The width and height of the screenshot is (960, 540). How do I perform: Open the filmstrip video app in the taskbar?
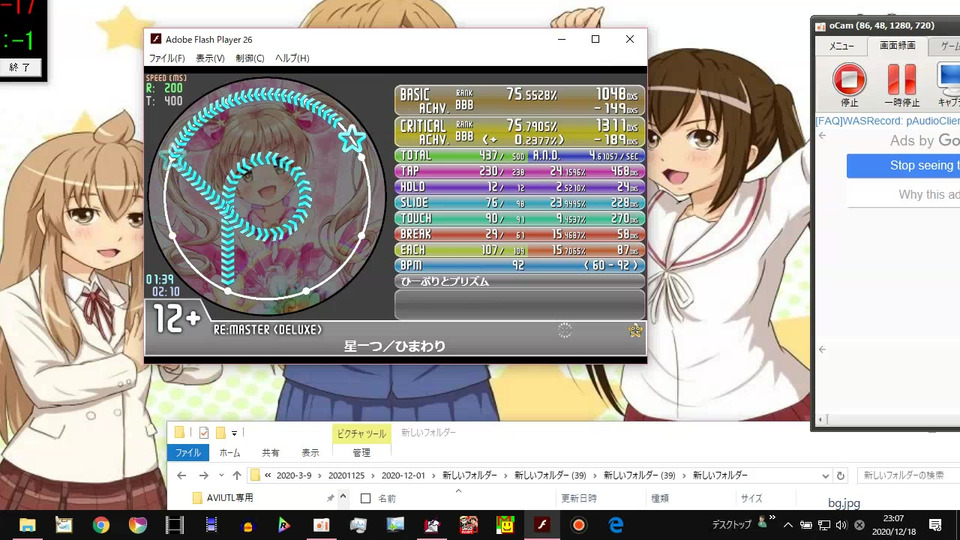[174, 525]
